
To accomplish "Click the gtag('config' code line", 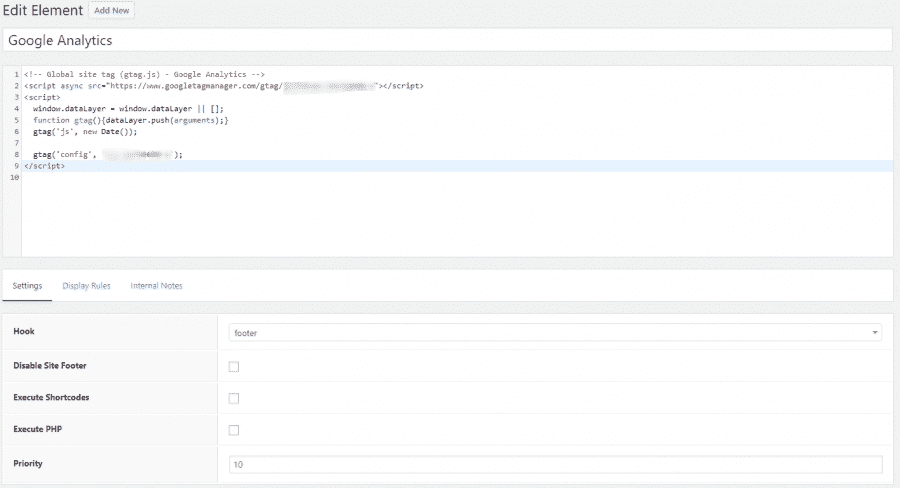I will [x=107, y=154].
